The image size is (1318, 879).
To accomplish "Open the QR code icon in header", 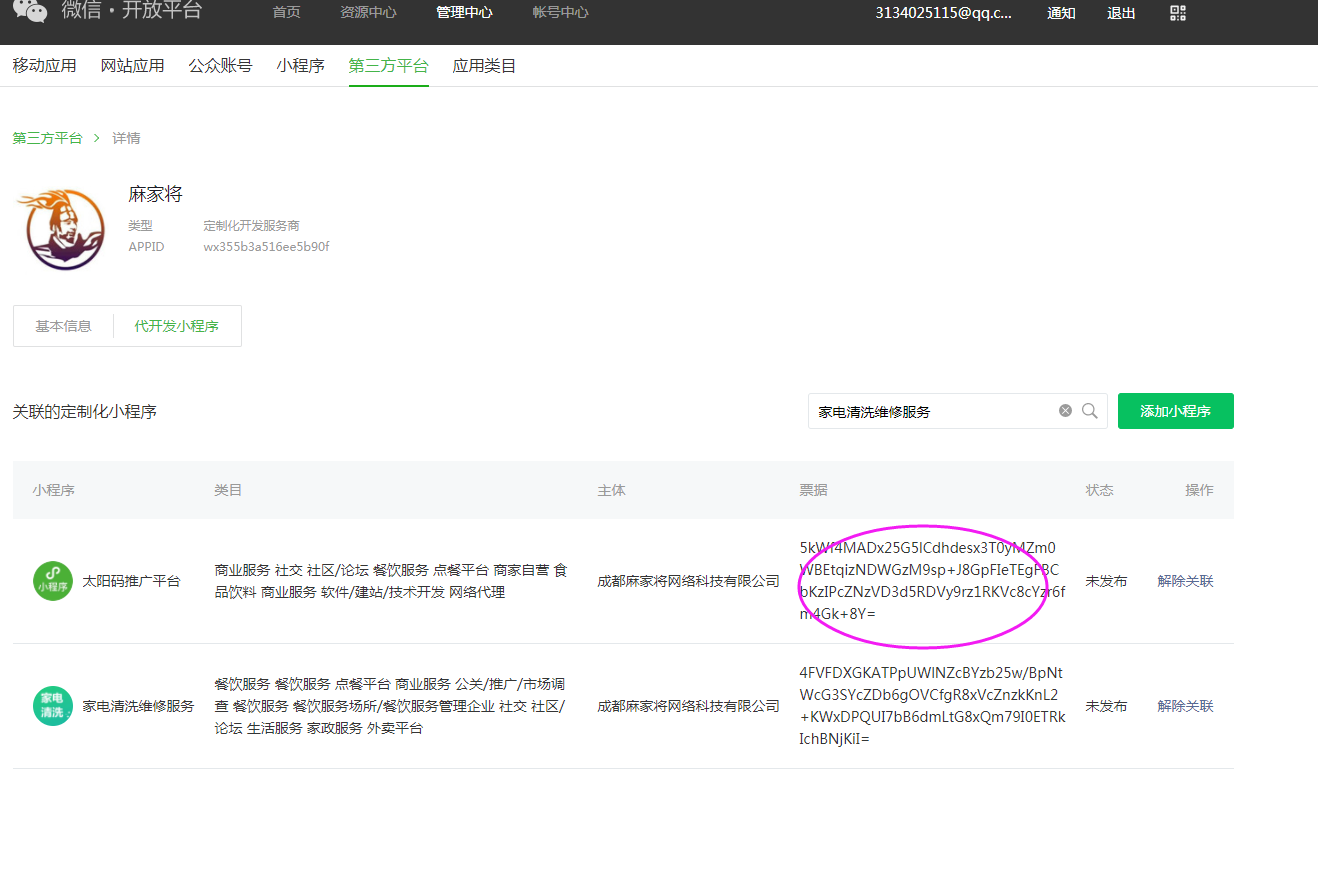I will pyautogui.click(x=1178, y=13).
